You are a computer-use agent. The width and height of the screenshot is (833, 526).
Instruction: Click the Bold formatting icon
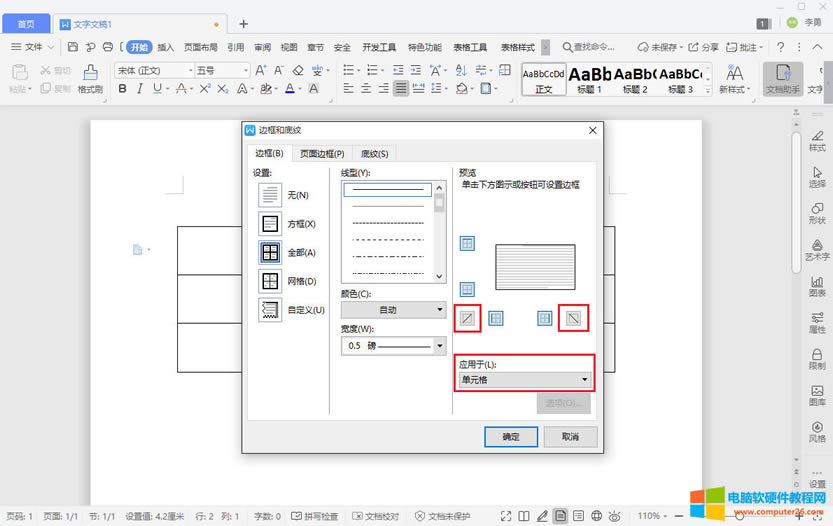(x=123, y=89)
